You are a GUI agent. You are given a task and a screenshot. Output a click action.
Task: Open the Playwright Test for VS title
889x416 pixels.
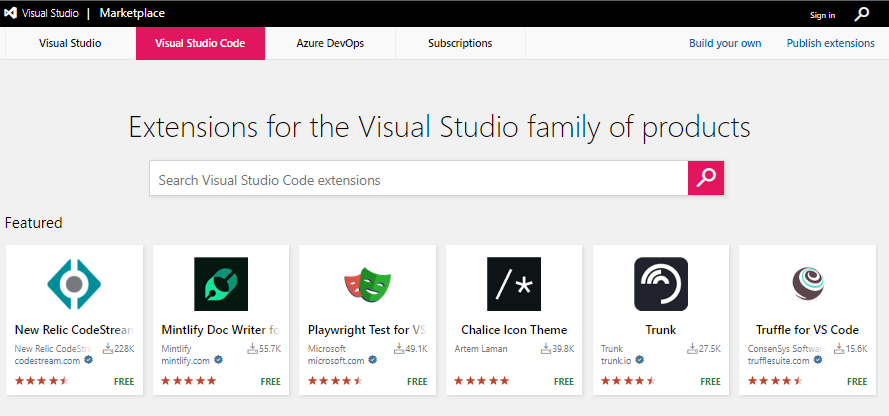367,330
